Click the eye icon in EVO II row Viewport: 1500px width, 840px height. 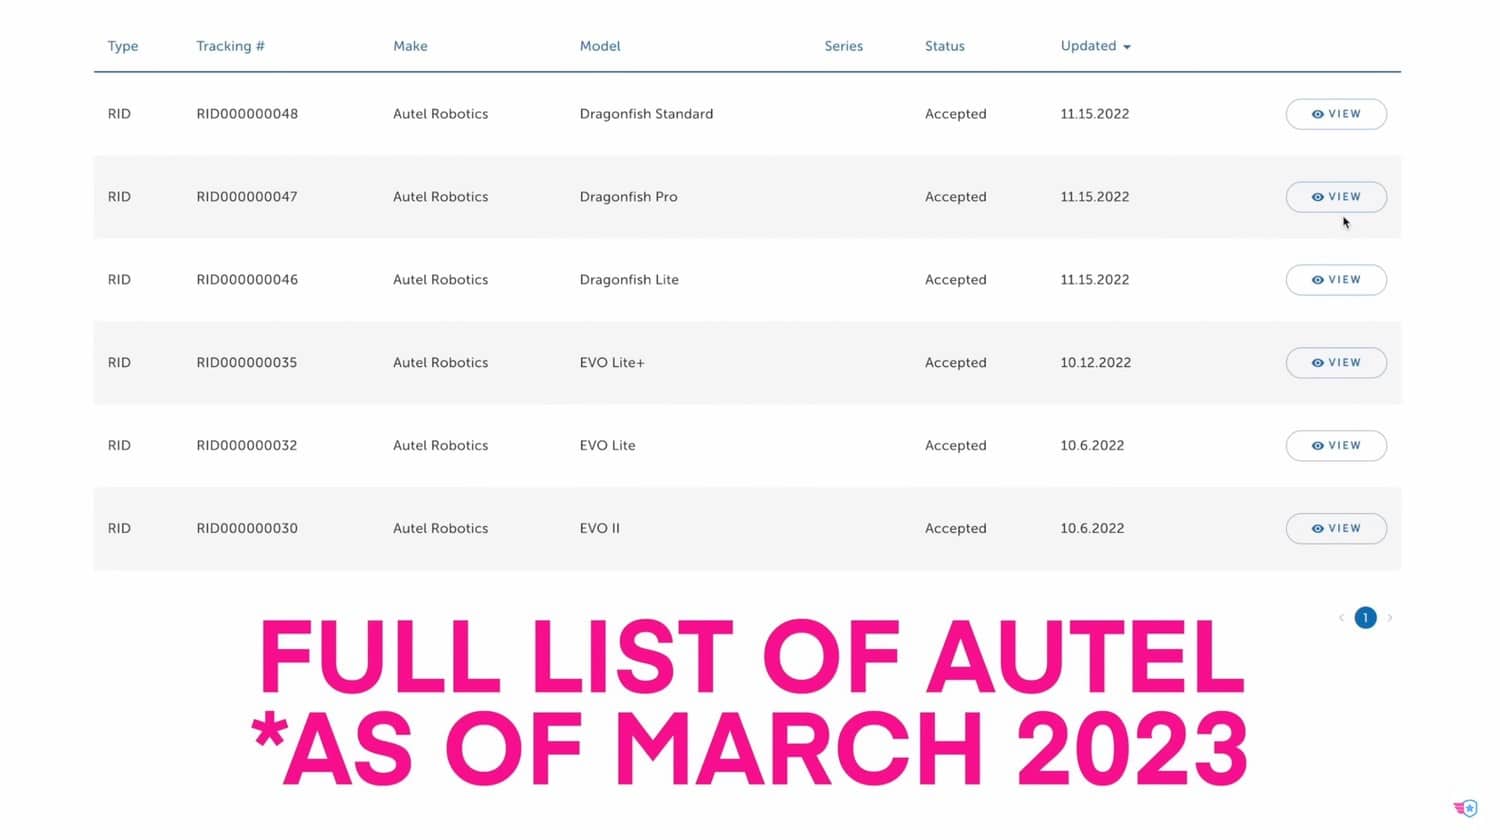(x=1318, y=529)
